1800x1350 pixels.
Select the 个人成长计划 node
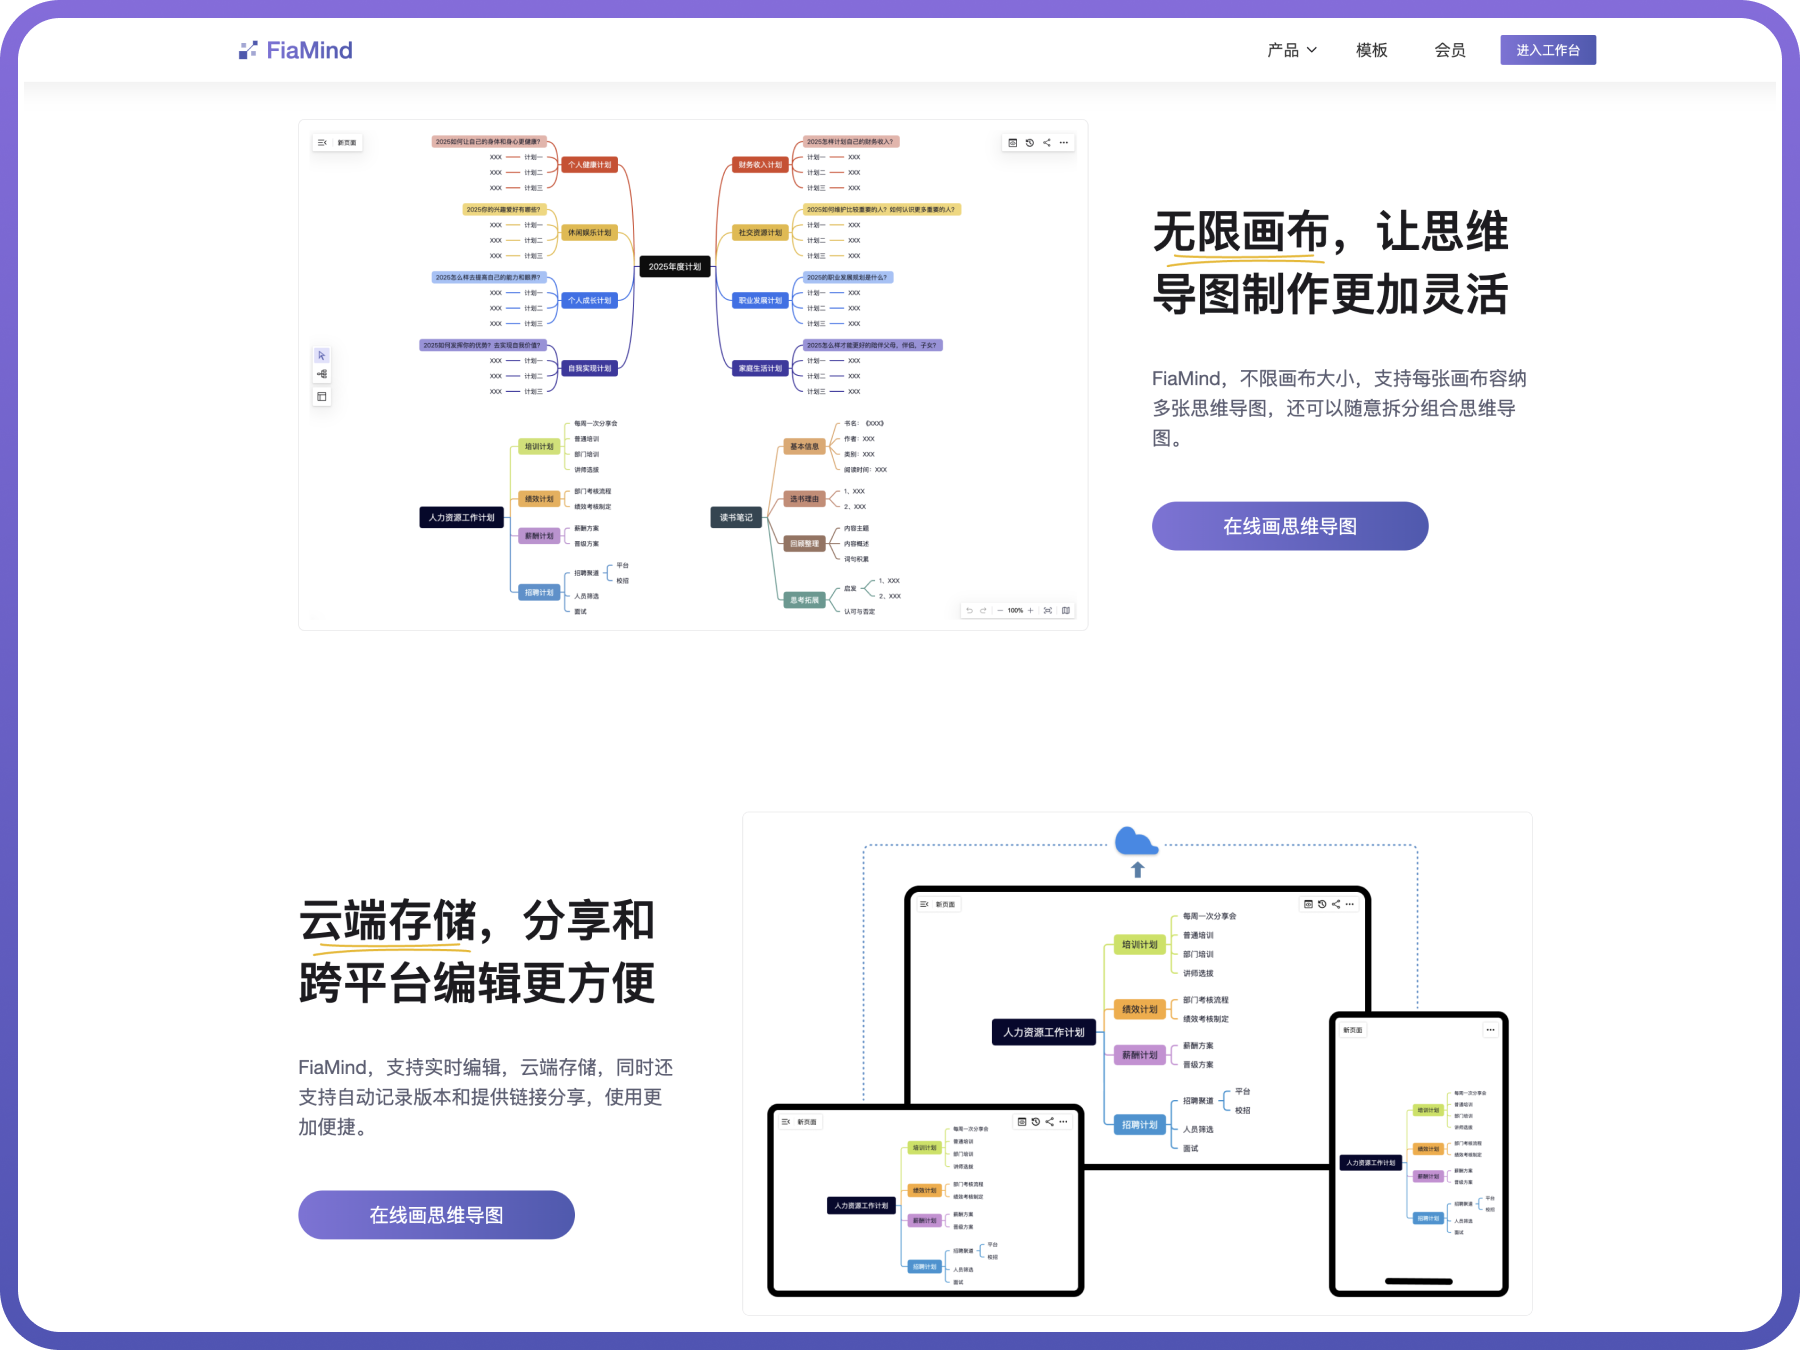click(x=590, y=301)
